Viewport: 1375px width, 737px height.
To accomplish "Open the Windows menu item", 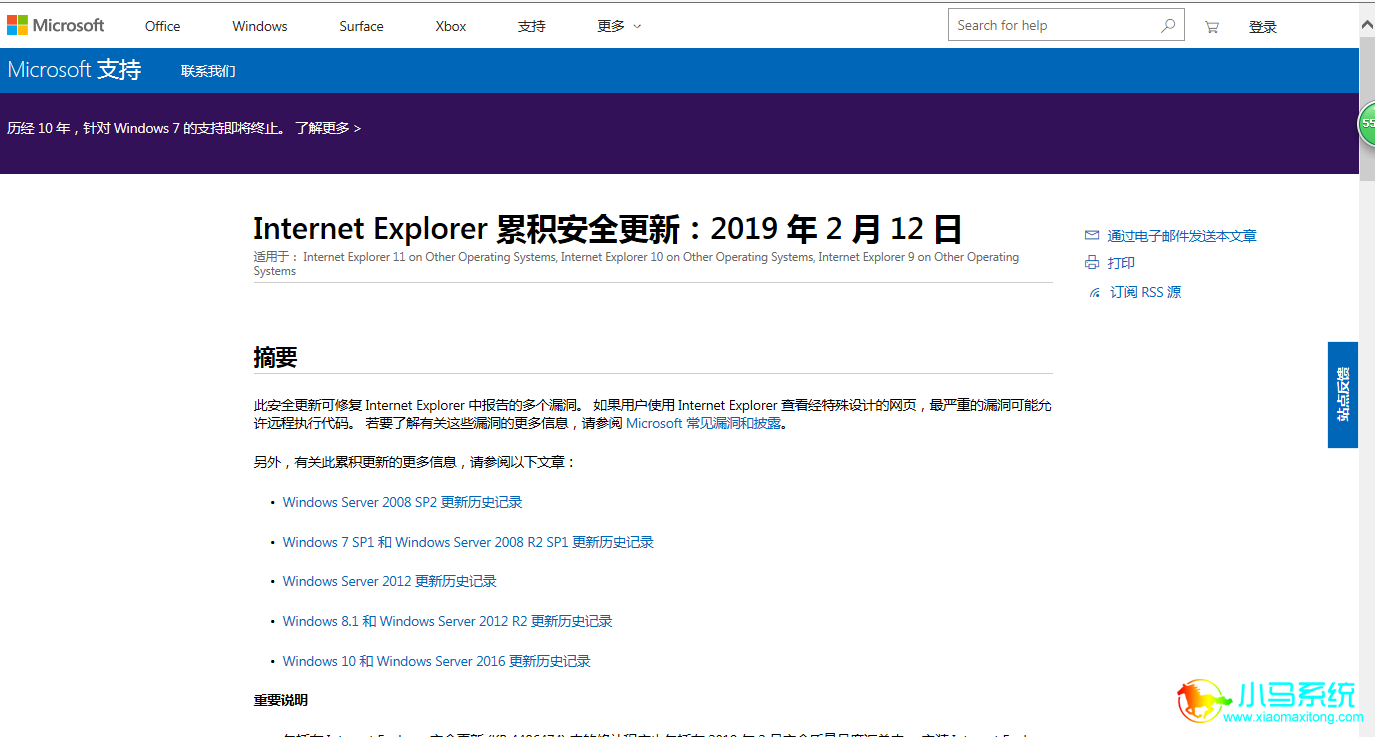I will (260, 26).
